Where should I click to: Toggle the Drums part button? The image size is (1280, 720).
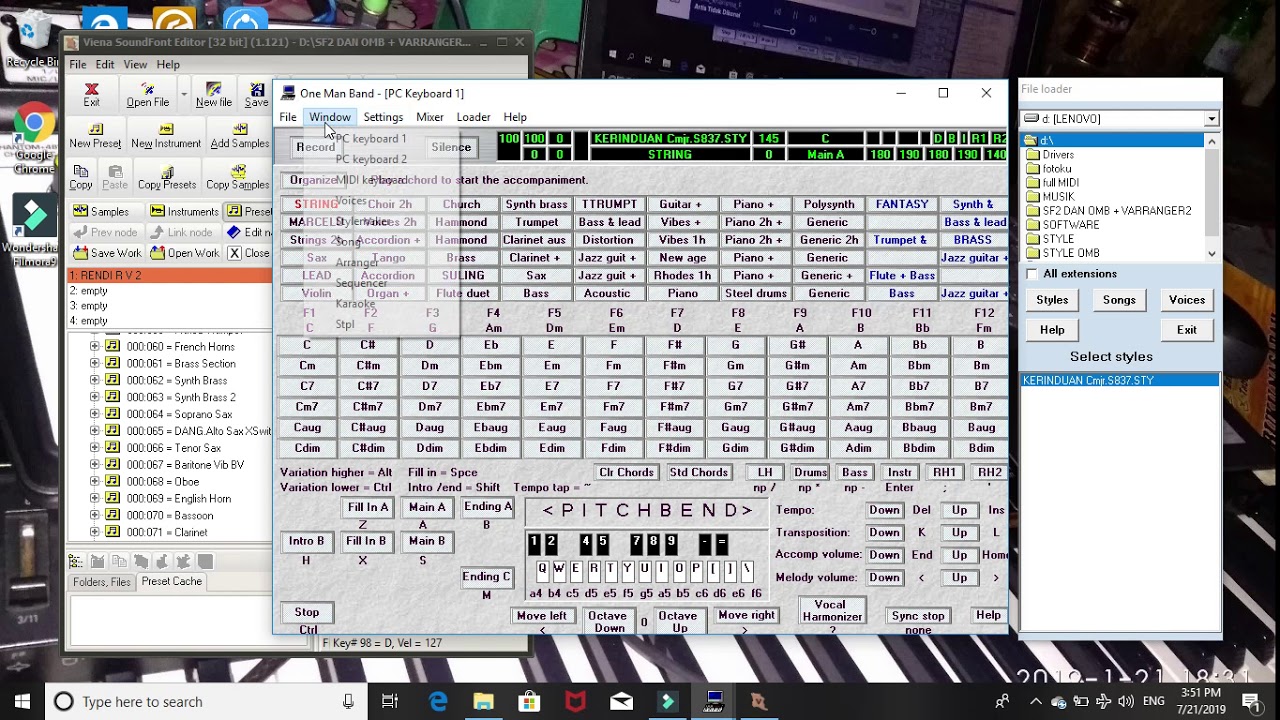[810, 472]
